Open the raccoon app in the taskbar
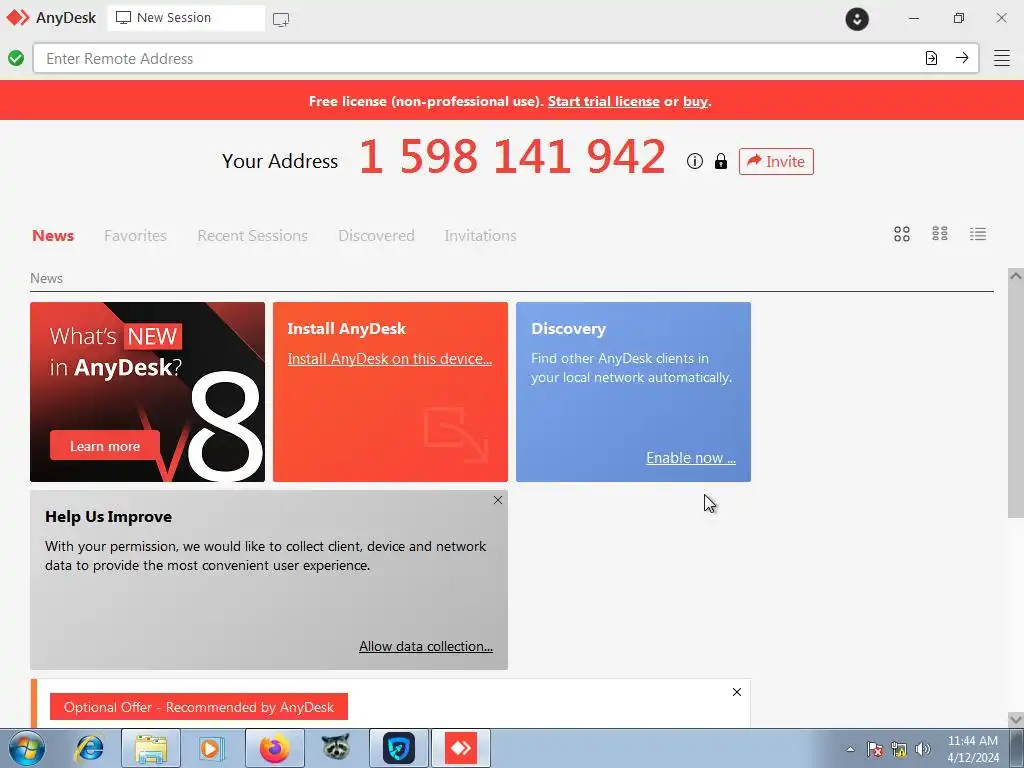This screenshot has height=768, width=1024. pyautogui.click(x=336, y=748)
